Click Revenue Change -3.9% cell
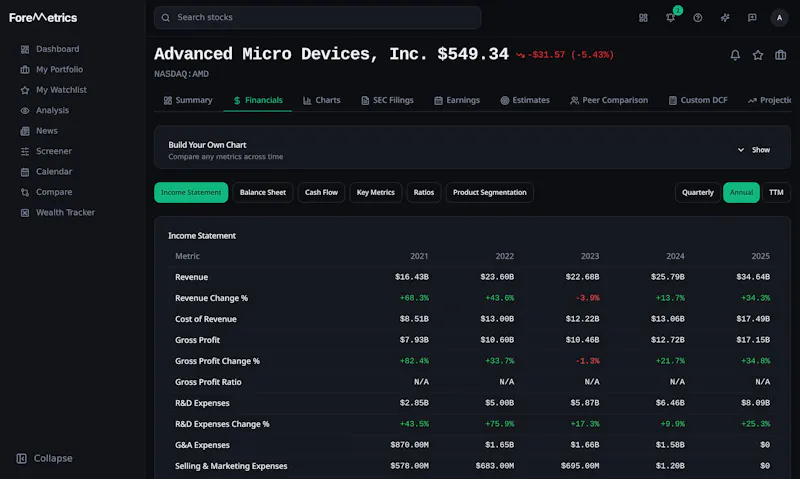 [x=587, y=298]
